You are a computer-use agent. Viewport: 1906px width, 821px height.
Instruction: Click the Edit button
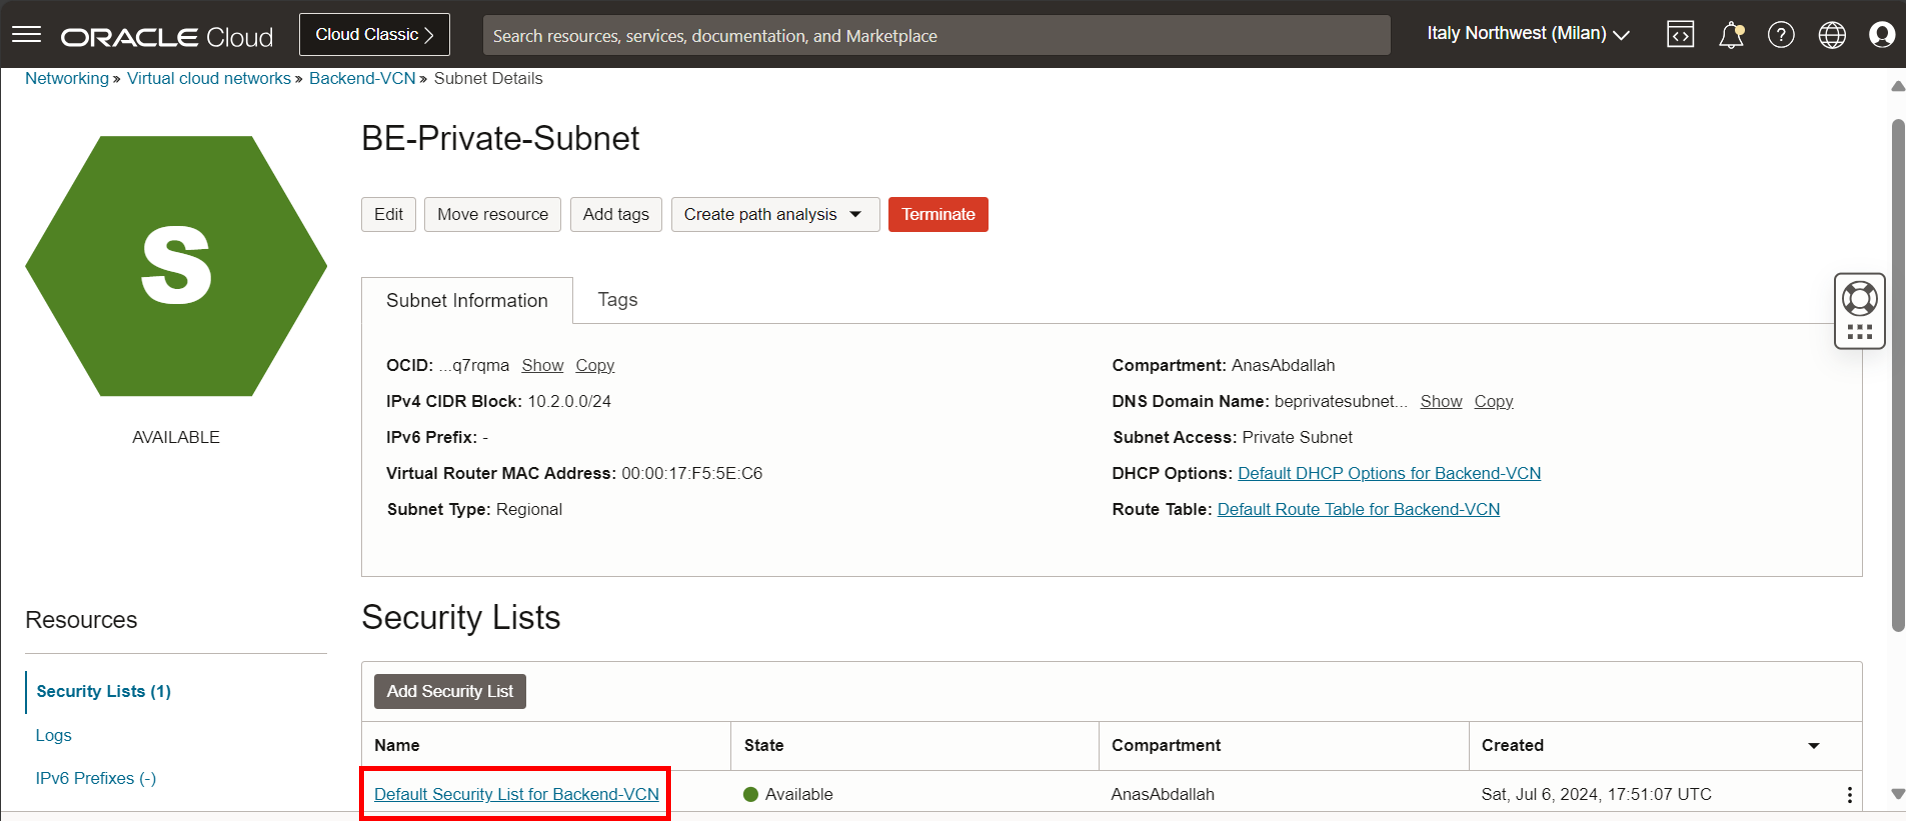(x=388, y=214)
